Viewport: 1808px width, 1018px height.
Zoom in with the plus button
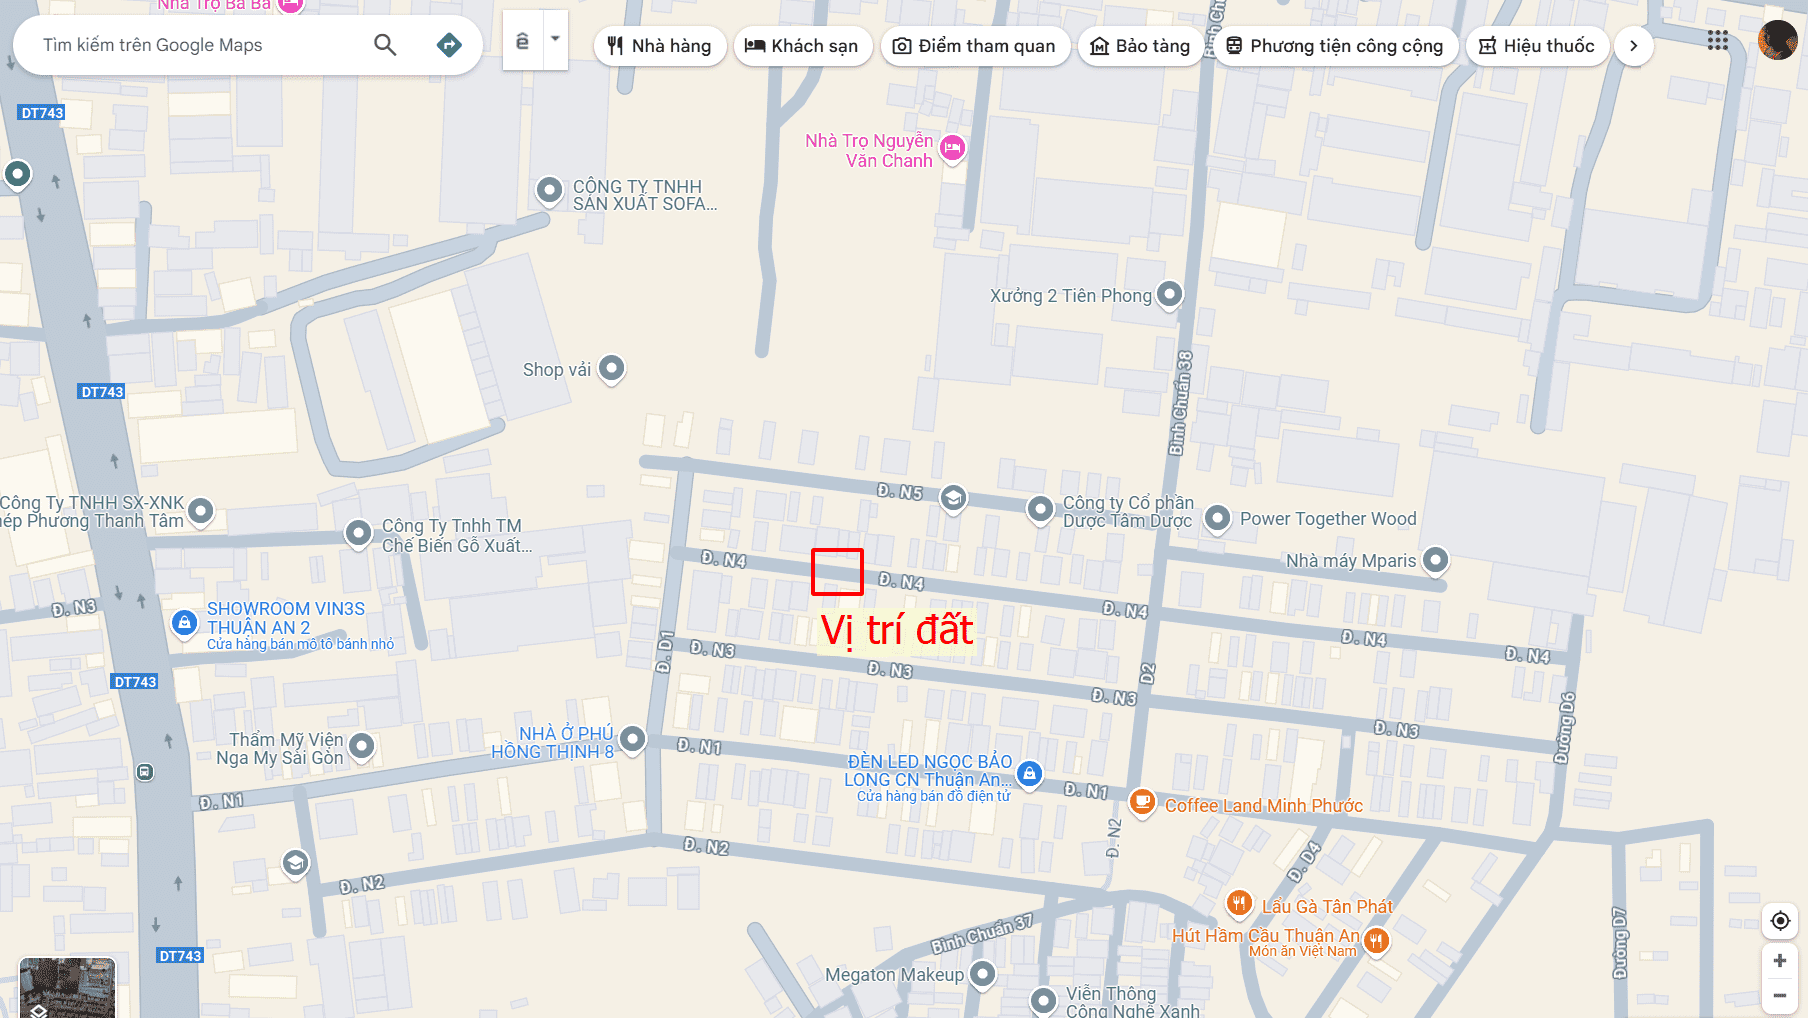(x=1780, y=961)
